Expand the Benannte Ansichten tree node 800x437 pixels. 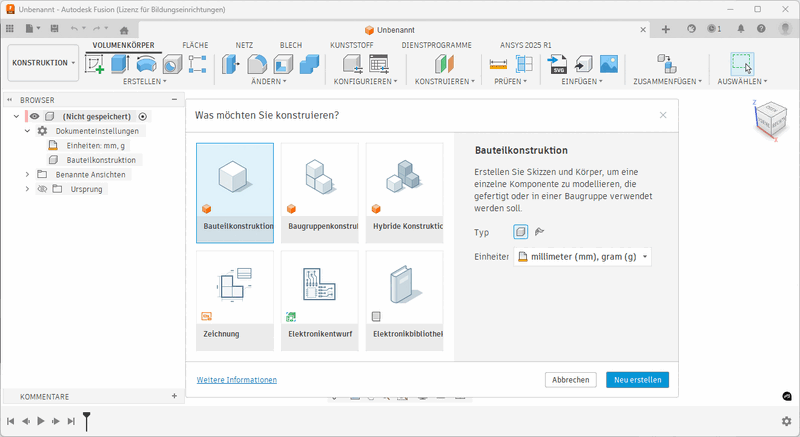tap(28, 174)
